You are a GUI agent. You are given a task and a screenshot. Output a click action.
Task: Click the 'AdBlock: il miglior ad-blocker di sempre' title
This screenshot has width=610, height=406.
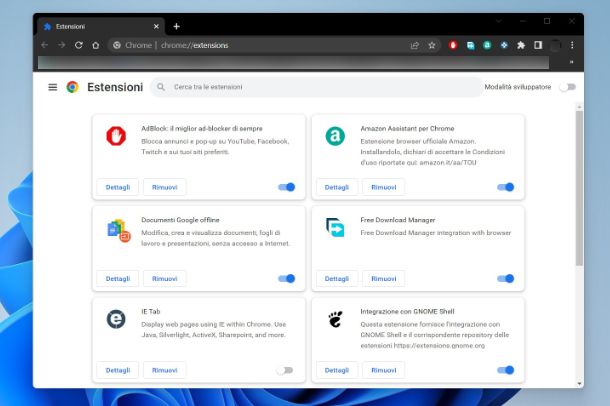click(x=202, y=128)
